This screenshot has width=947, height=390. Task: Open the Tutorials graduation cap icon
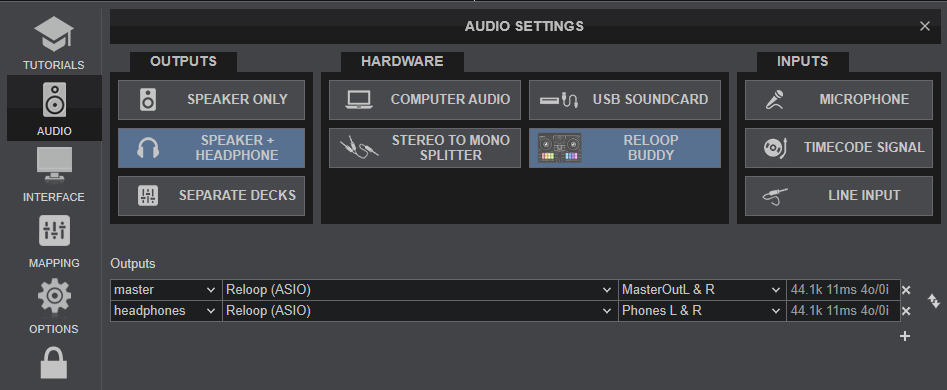[54, 35]
